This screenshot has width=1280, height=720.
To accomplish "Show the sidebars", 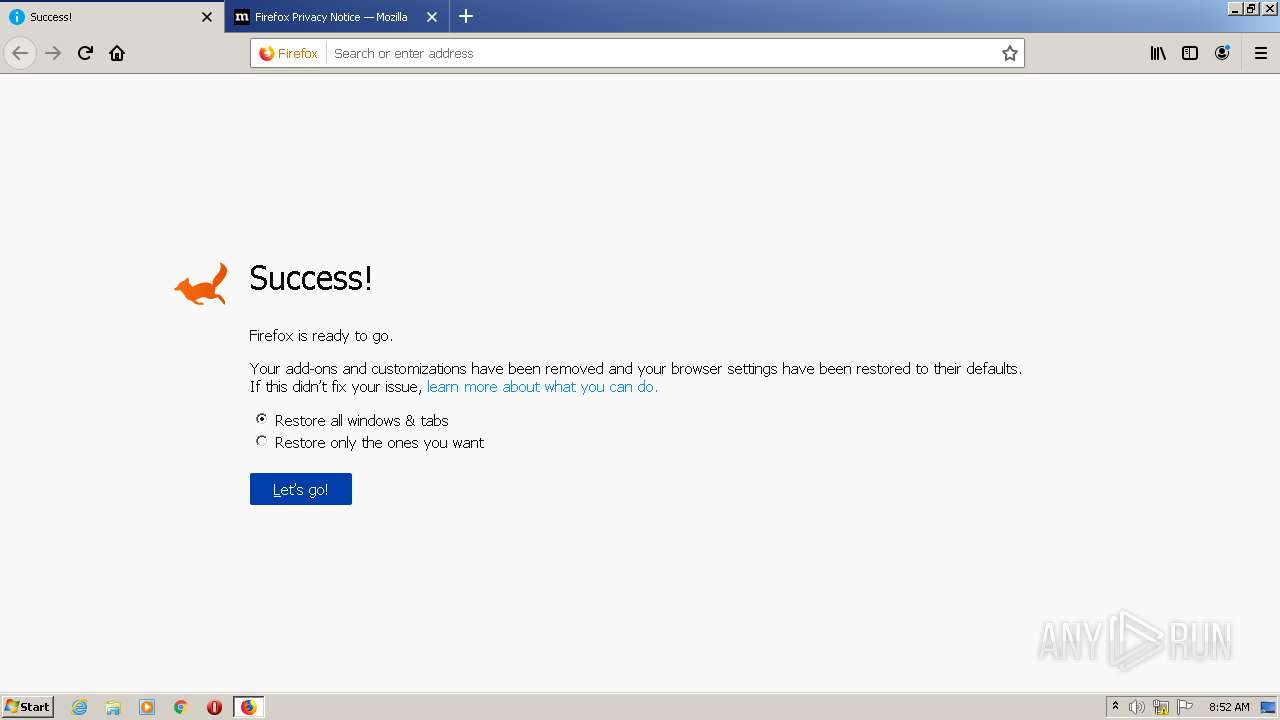I will coord(1190,53).
